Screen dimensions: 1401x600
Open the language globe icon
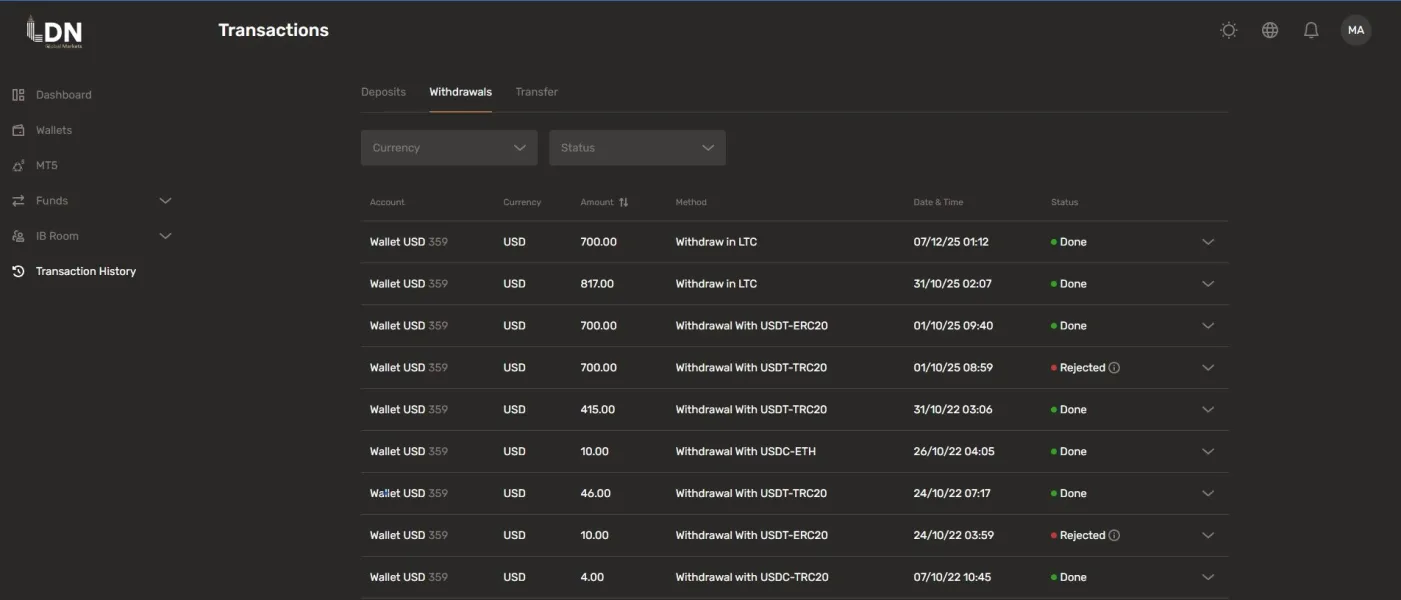click(x=1270, y=30)
